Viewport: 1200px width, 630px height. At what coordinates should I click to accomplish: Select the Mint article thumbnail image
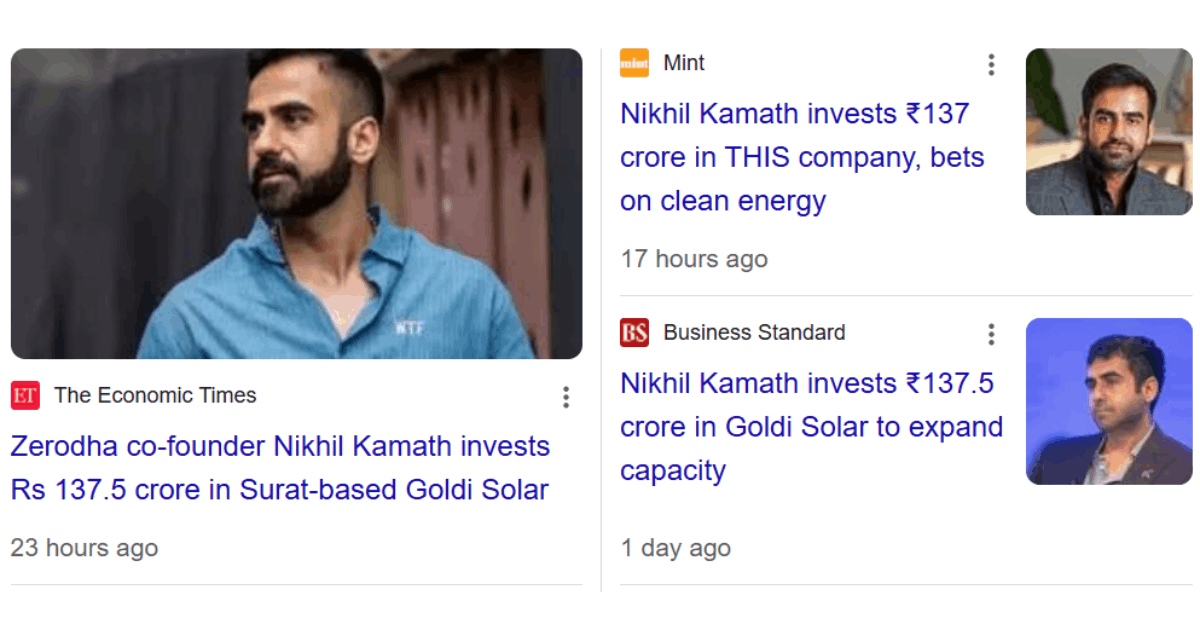1109,132
